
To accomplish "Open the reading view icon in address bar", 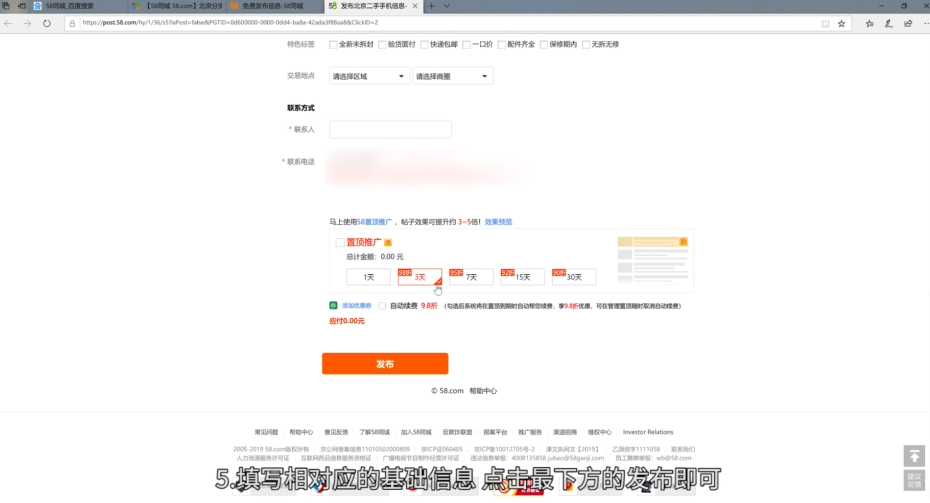I will tap(825, 23).
